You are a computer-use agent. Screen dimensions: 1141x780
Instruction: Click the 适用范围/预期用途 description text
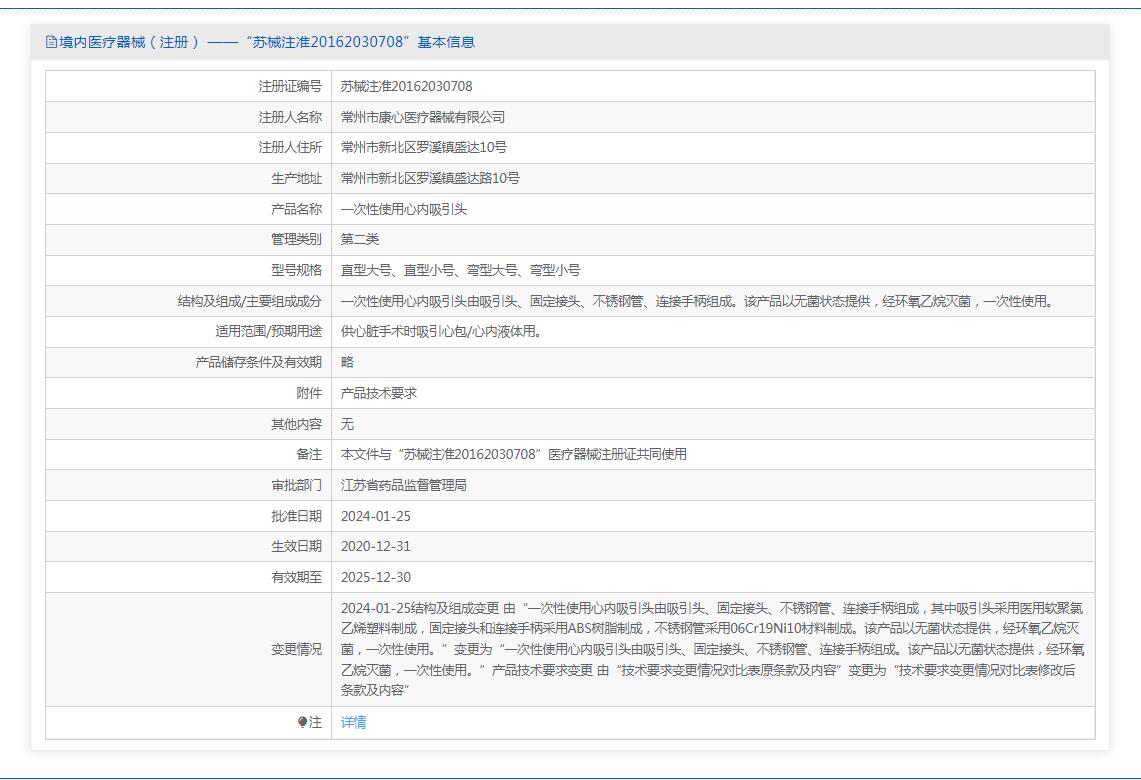[440, 331]
